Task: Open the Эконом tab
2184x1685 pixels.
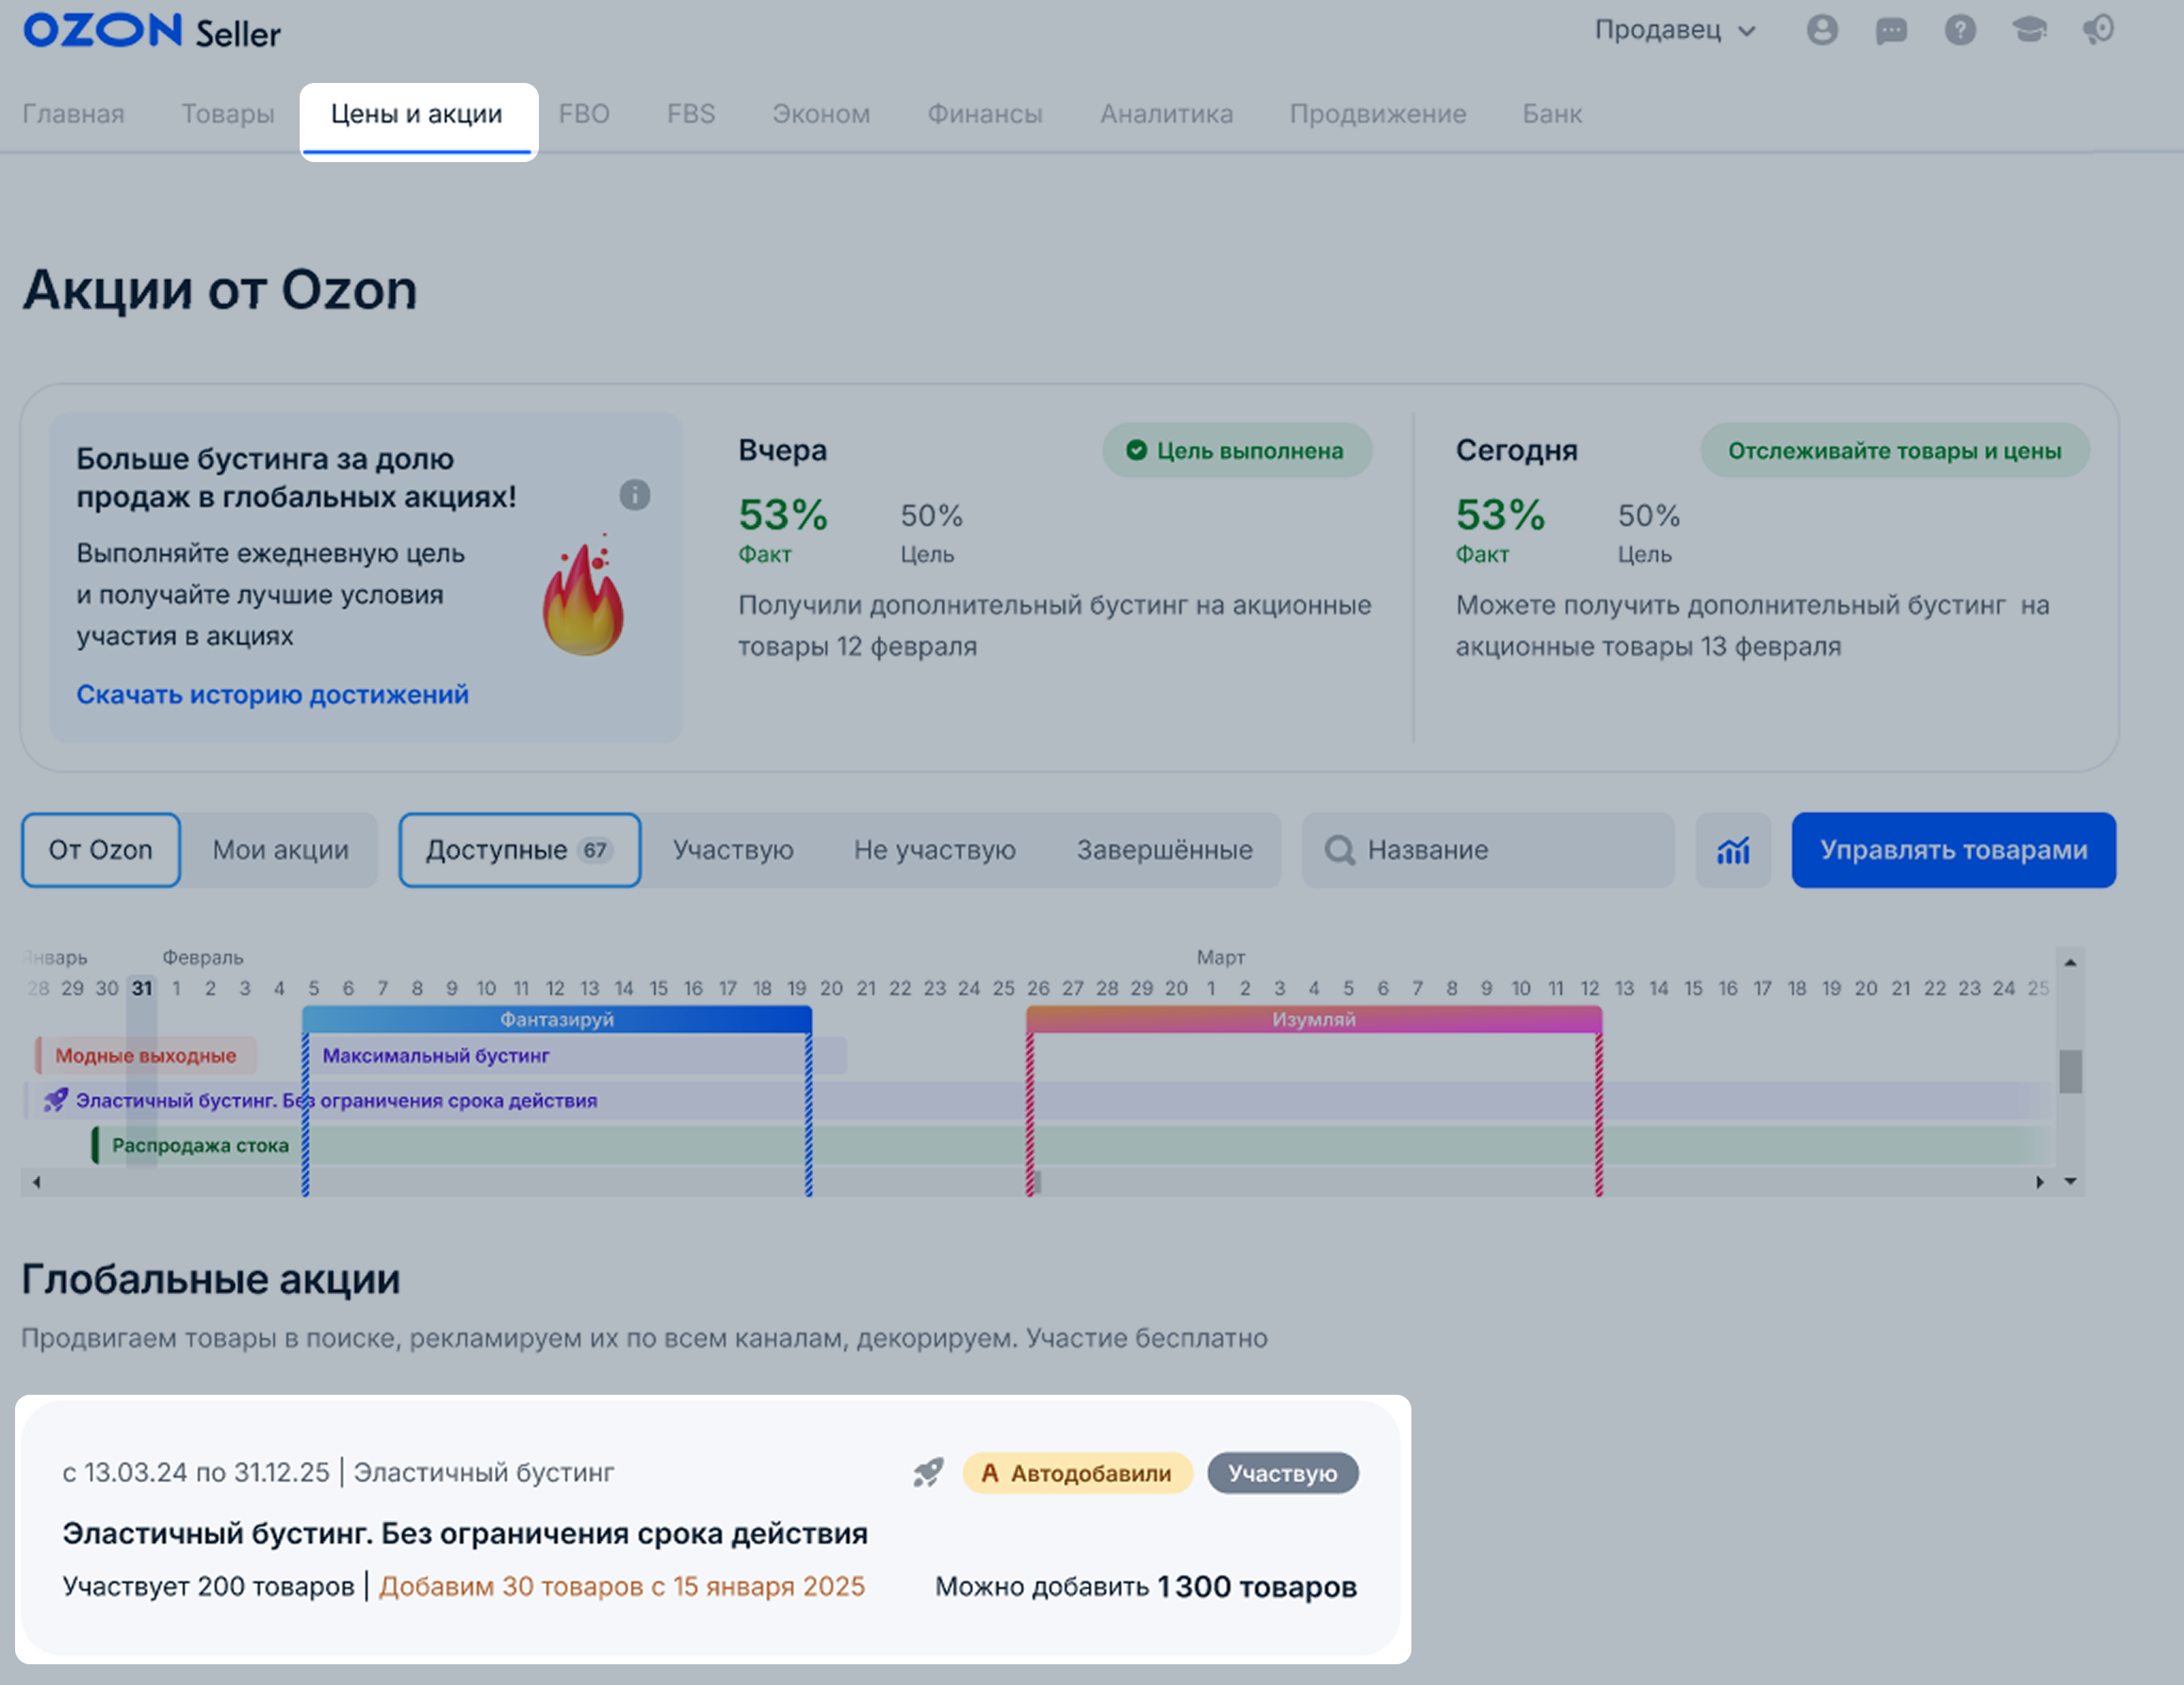Action: pos(821,114)
